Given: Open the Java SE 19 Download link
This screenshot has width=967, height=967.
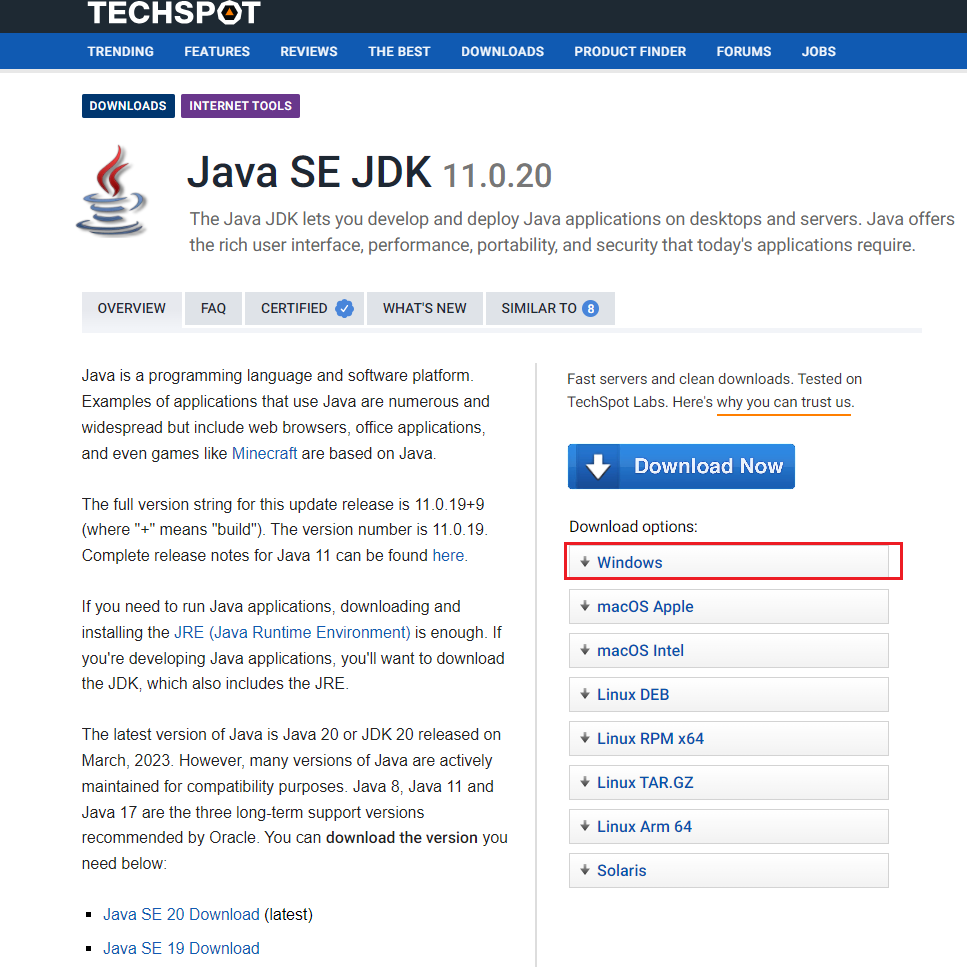Looking at the screenshot, I should coord(181,948).
